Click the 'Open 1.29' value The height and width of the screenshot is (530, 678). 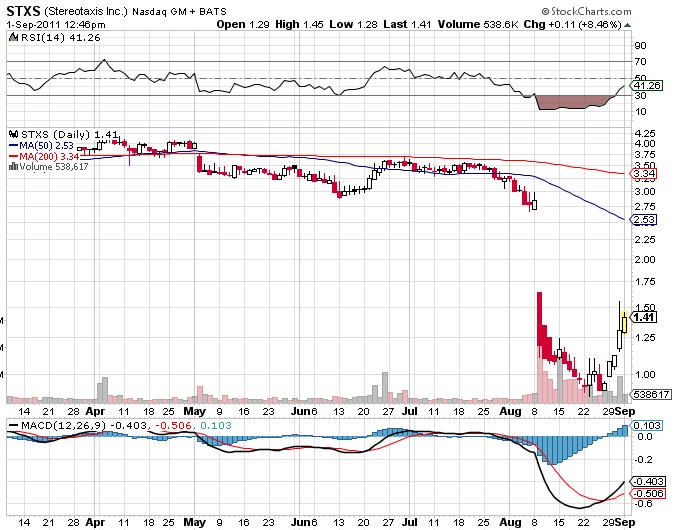pos(243,24)
